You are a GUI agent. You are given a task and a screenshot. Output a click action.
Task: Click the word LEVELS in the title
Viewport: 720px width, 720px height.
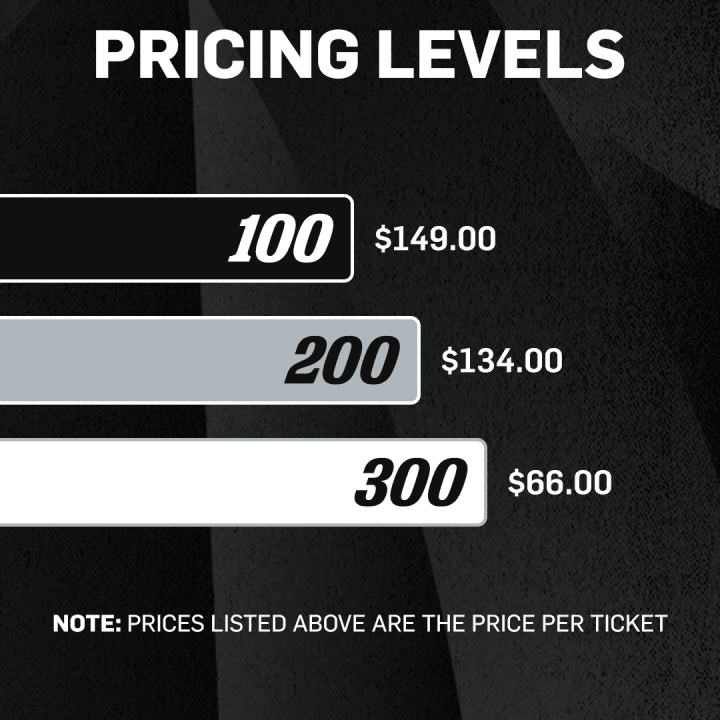coord(501,55)
